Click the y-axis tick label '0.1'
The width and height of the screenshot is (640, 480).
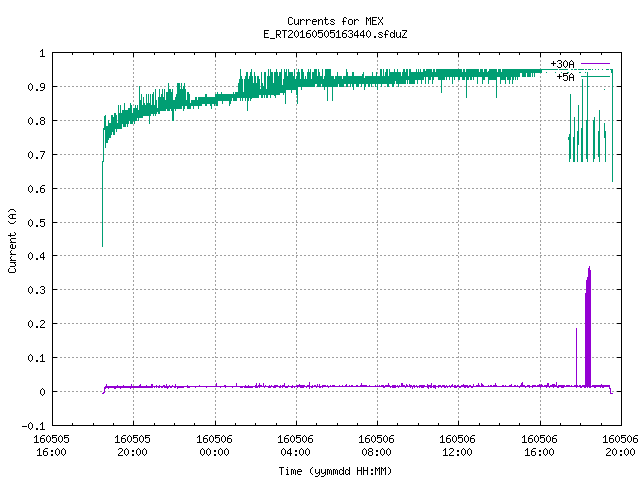[x=36, y=358]
